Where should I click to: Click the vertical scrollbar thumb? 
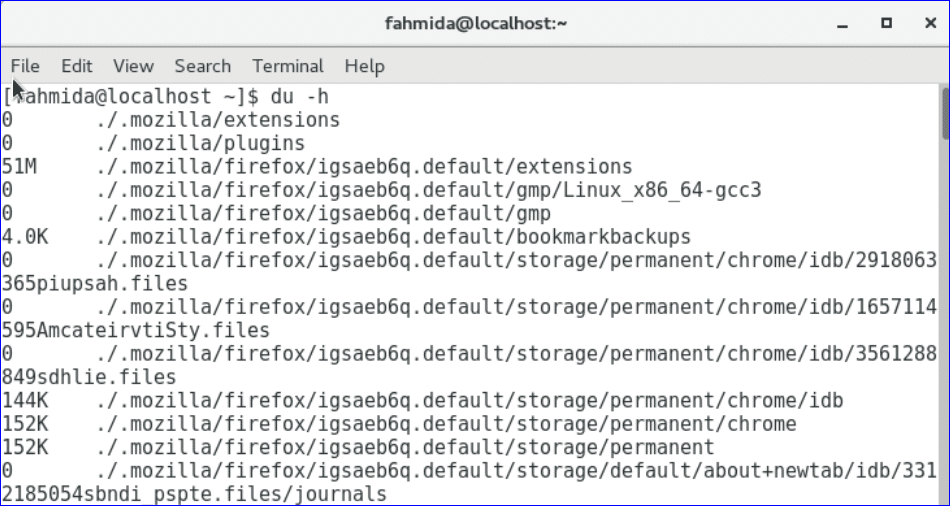[x=943, y=112]
